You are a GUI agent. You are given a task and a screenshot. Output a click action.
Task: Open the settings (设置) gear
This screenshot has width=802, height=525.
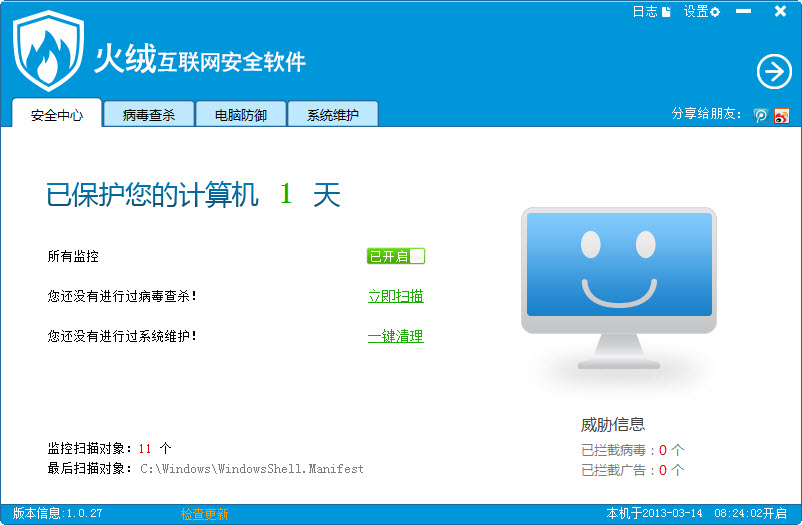tap(702, 11)
